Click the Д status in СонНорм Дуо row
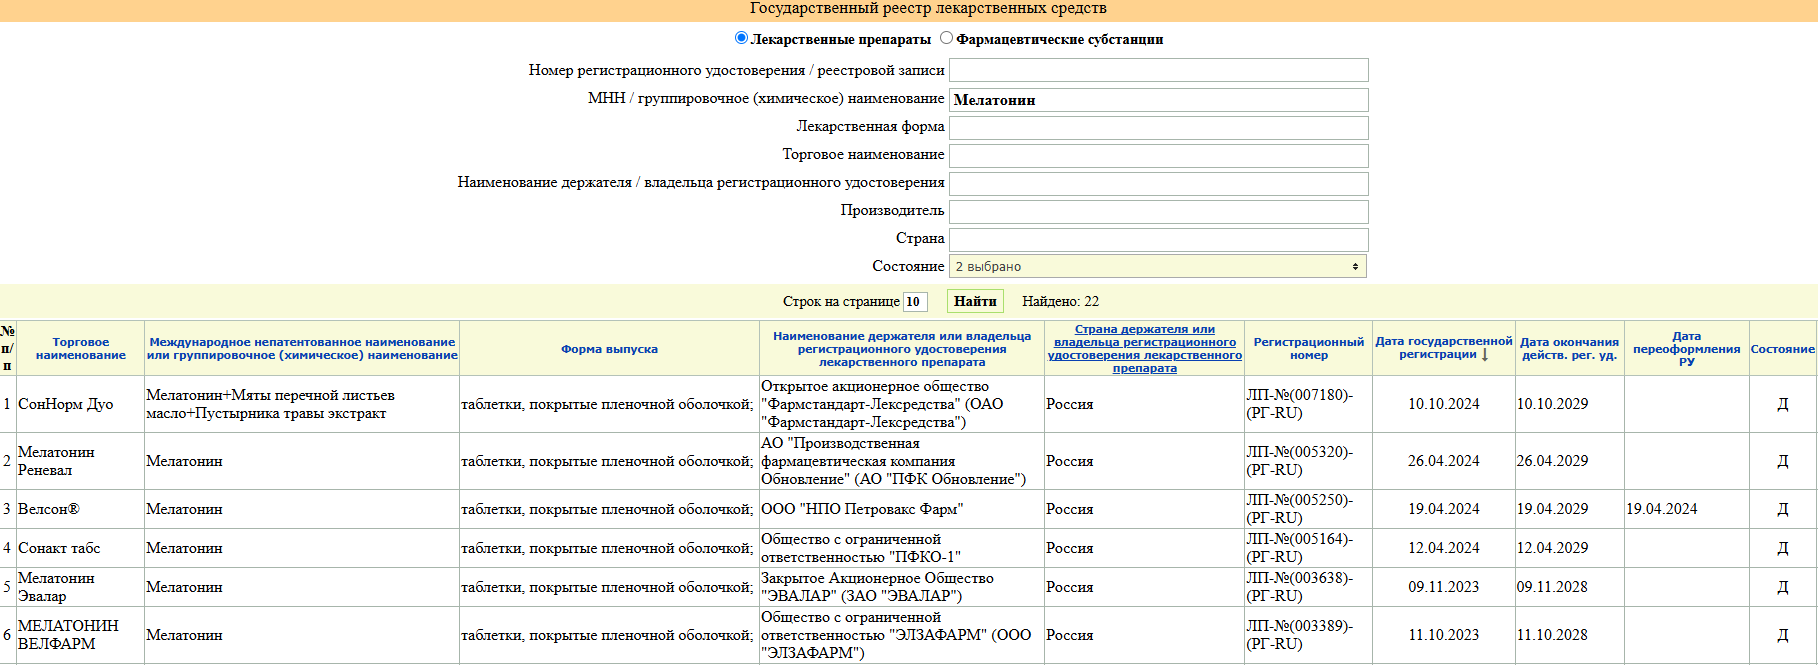 (x=1782, y=404)
